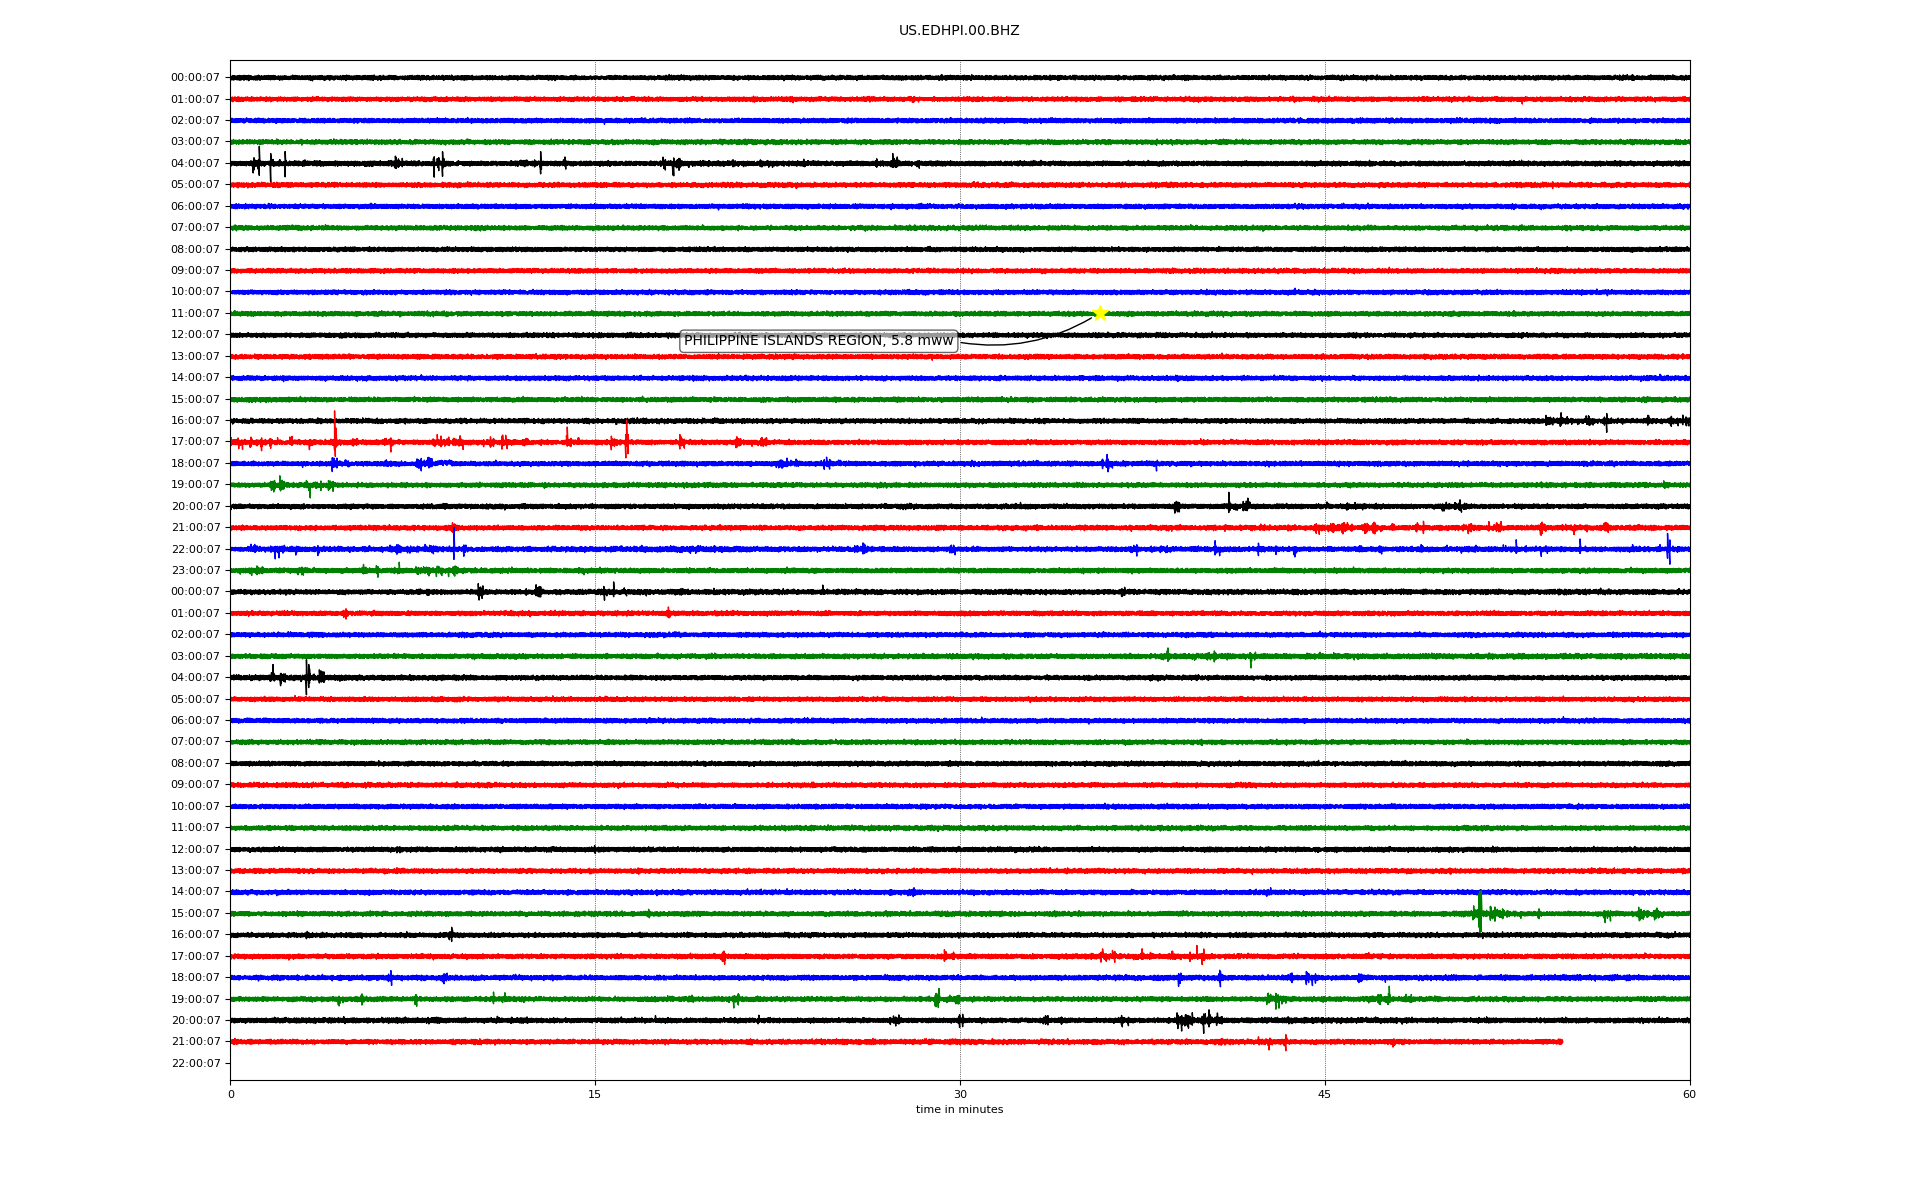The width and height of the screenshot is (1920, 1200).
Task: Click the blue spike near minute 59 on the upper 22:00:07 trace
Action: (1668, 548)
